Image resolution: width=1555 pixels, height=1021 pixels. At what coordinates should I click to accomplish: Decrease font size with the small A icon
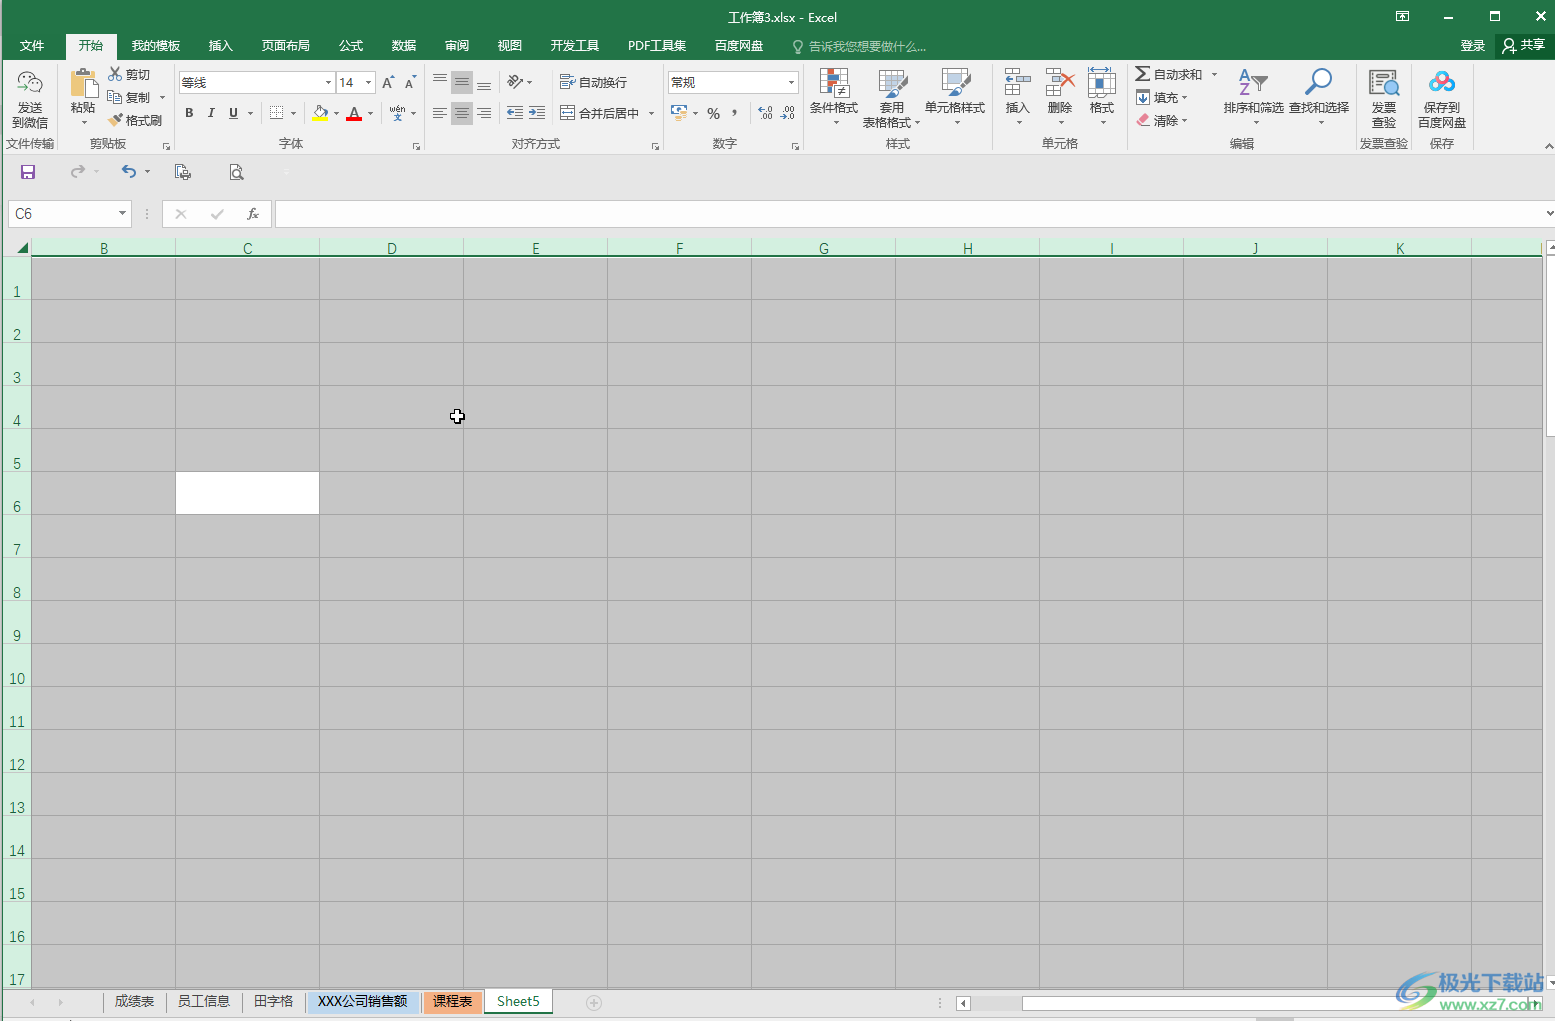(410, 83)
